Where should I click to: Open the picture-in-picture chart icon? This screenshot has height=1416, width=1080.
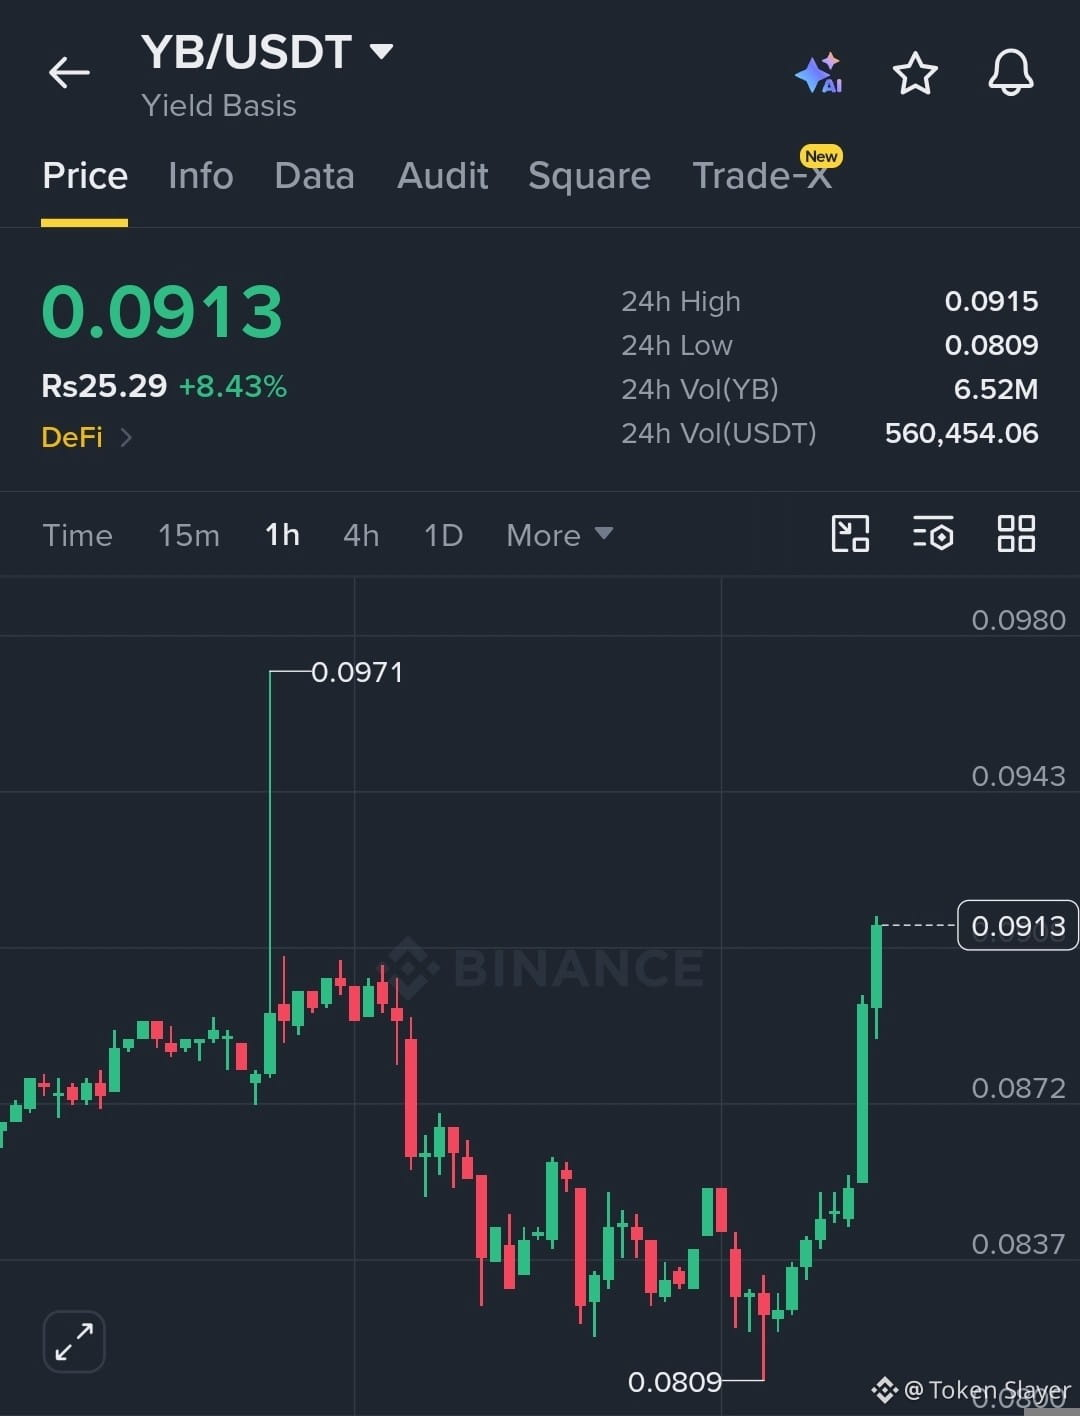coord(850,534)
